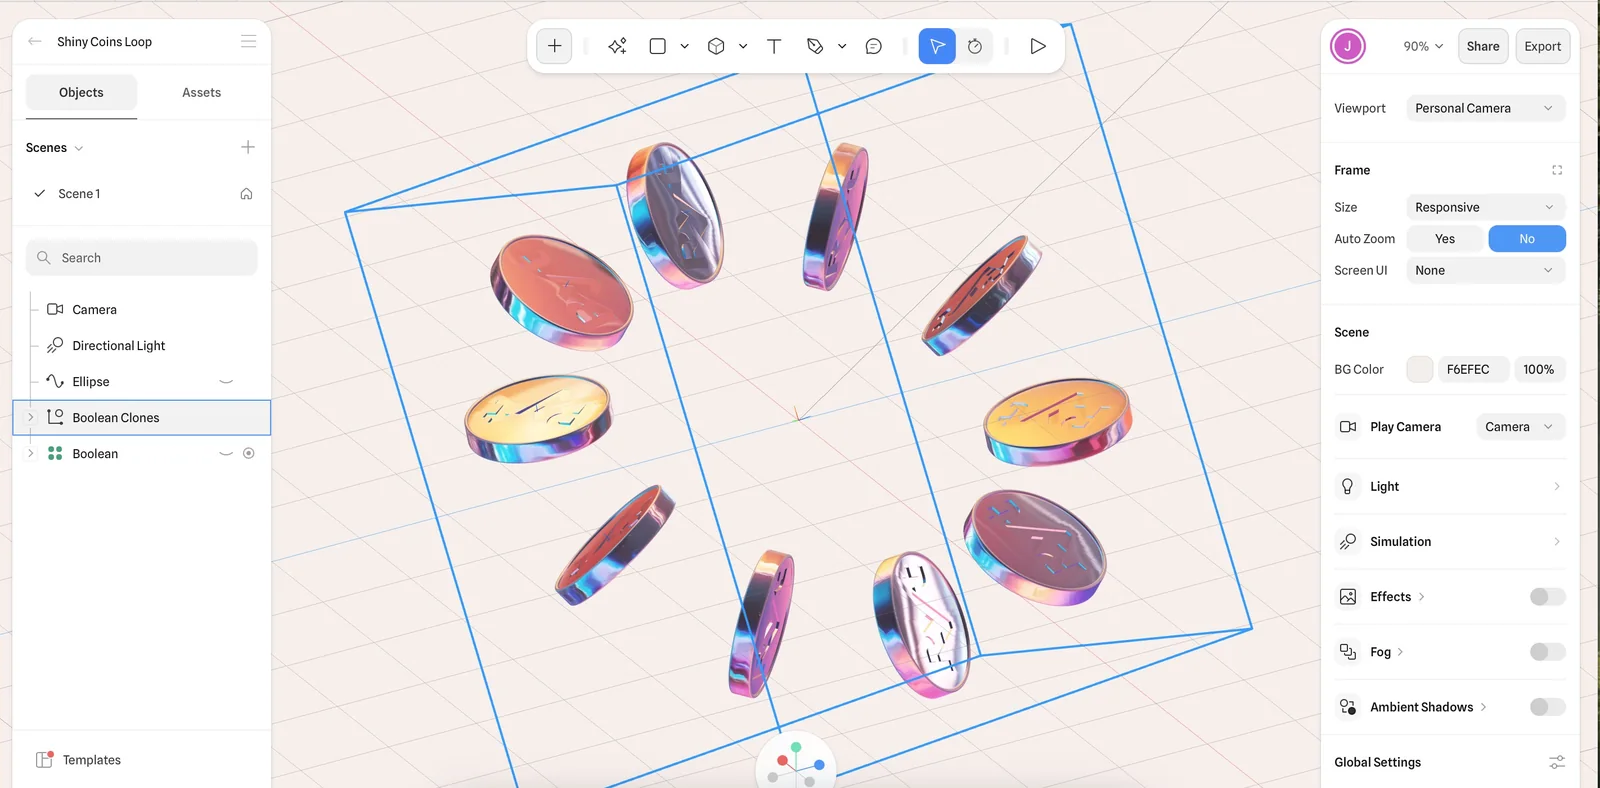Activate the select arrow tool

937,46
